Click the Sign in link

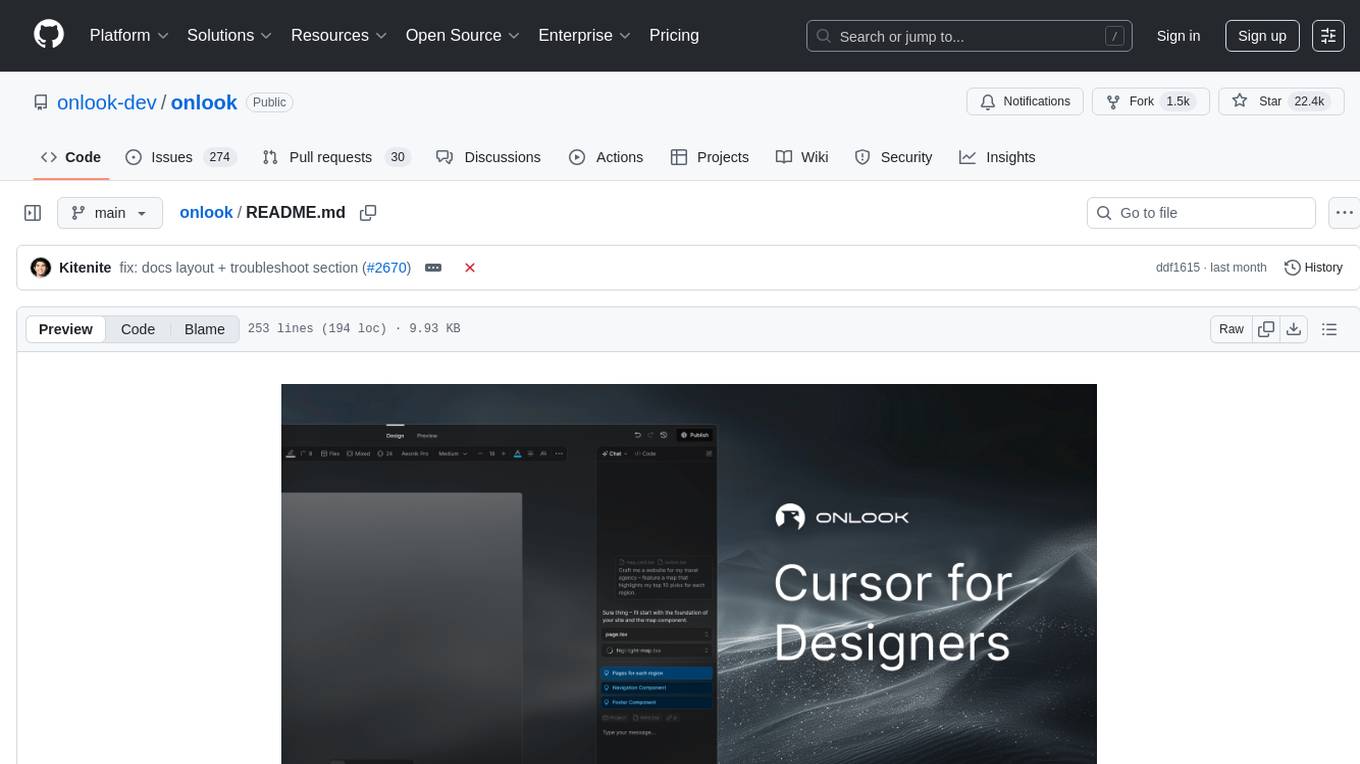[x=1178, y=36]
